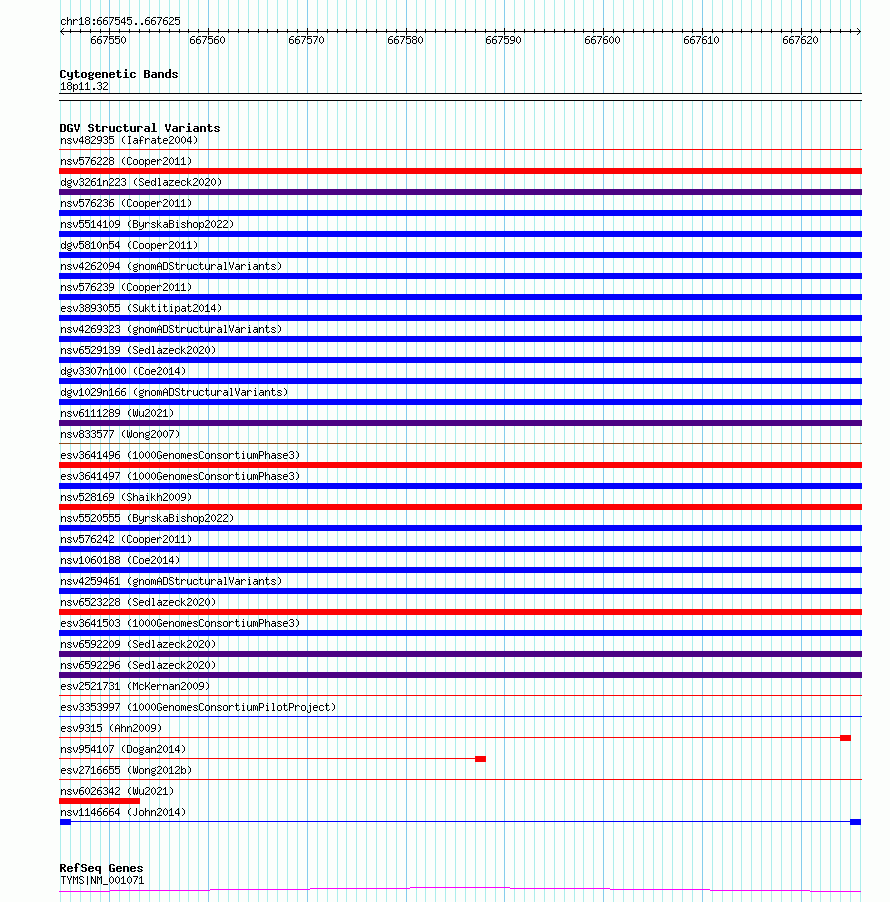Click the nsv482935 (Iafrate2004) variant label
The width and height of the screenshot is (890, 902).
129,140
